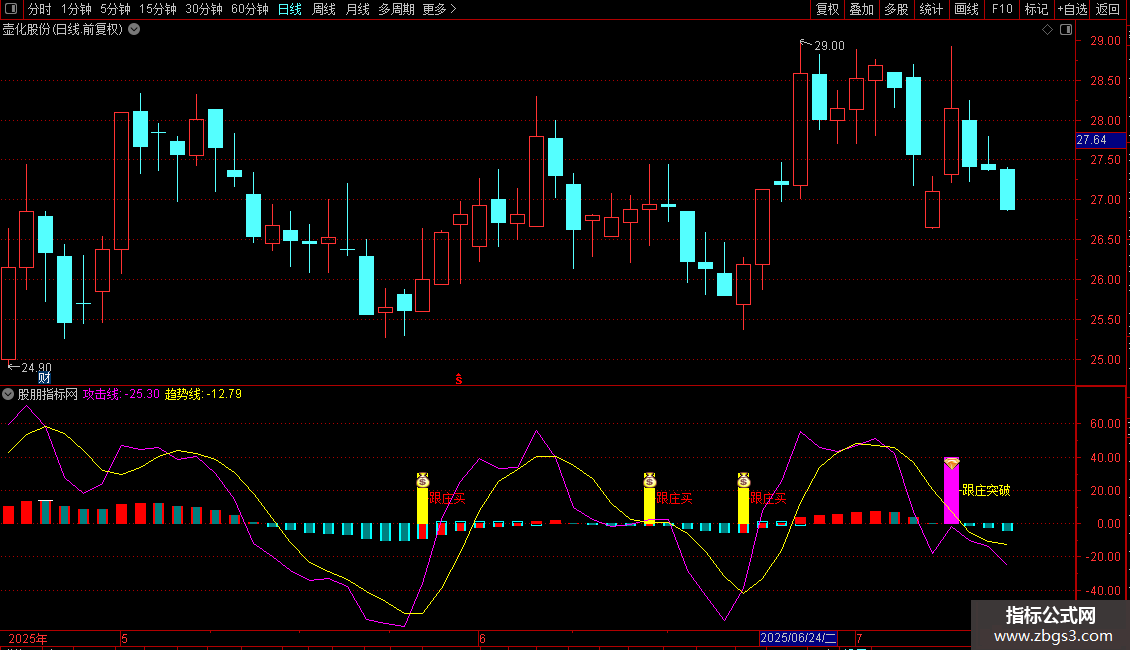
Task: Open the 统计 statistics tool
Action: click(x=931, y=9)
